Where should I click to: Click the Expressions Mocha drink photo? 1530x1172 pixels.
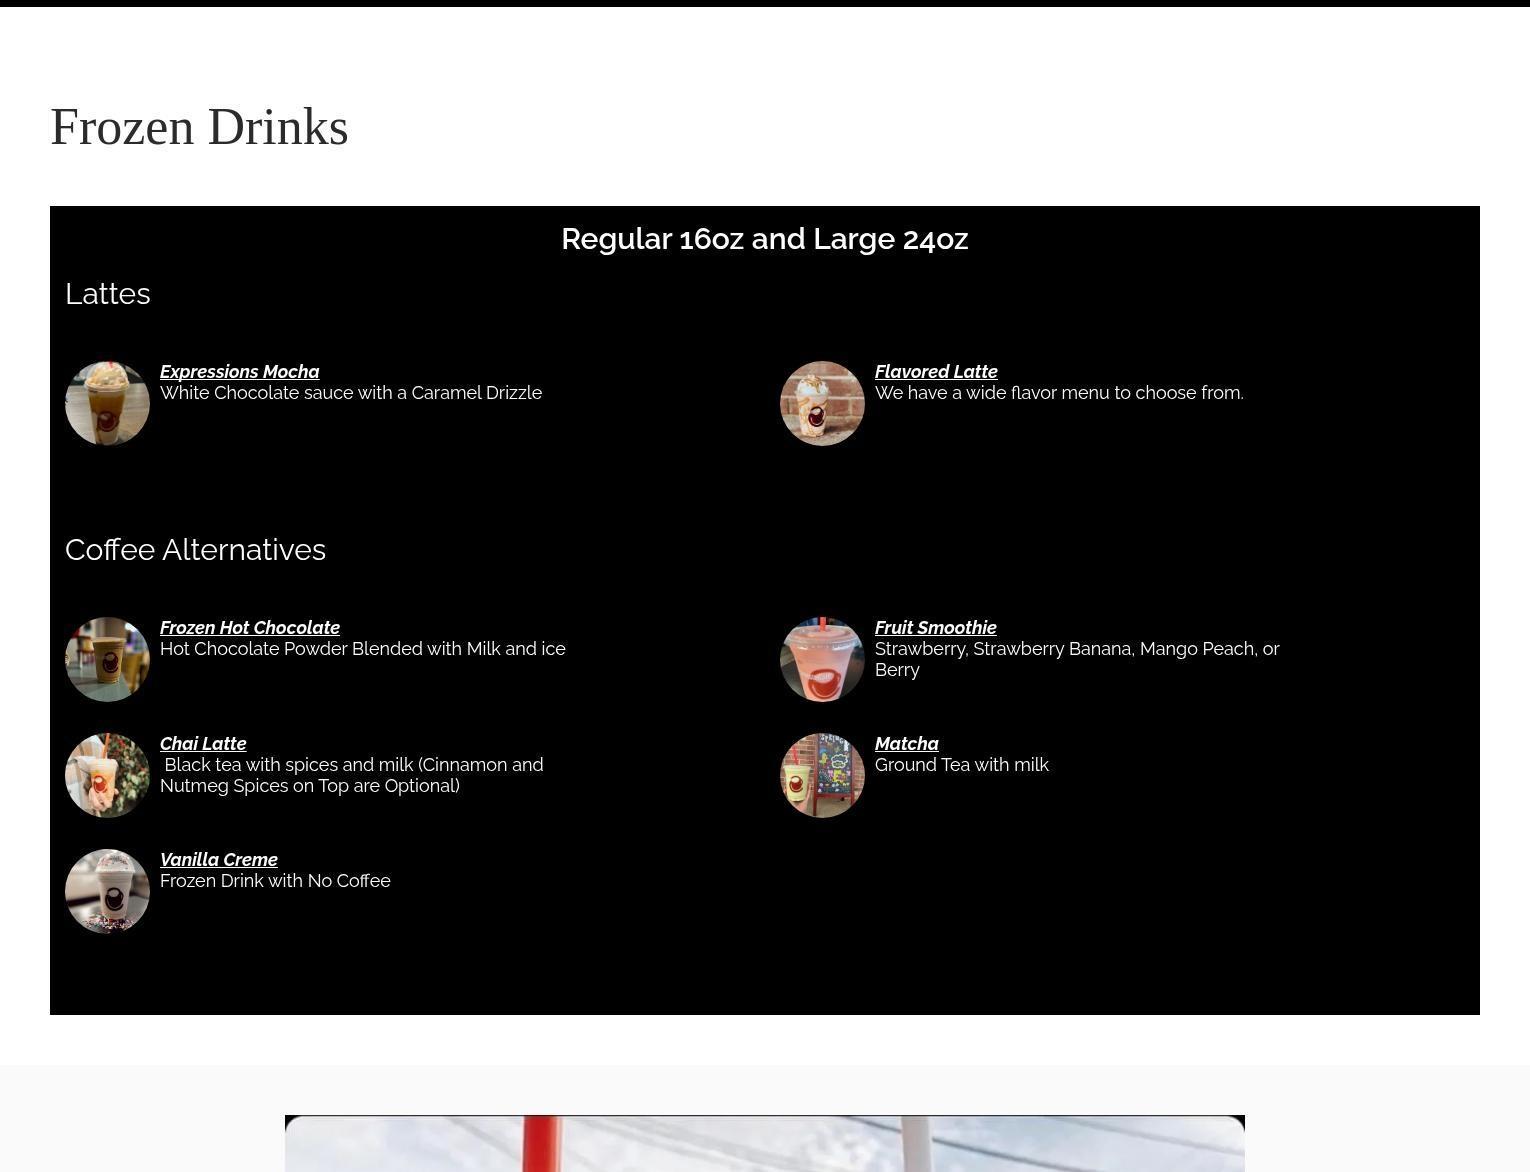(107, 403)
